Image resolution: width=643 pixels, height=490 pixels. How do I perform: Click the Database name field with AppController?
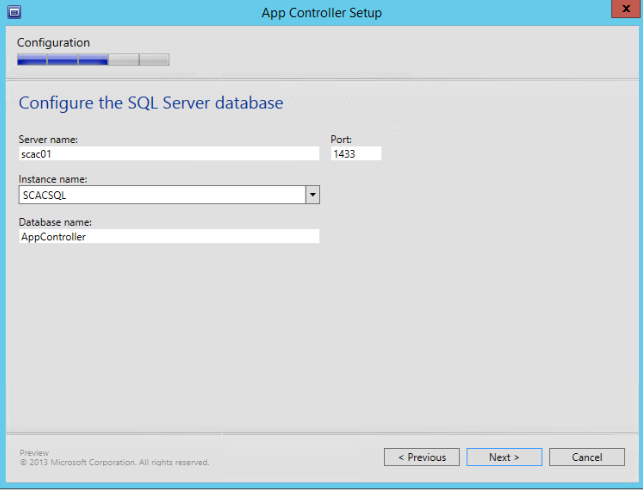[x=168, y=237]
